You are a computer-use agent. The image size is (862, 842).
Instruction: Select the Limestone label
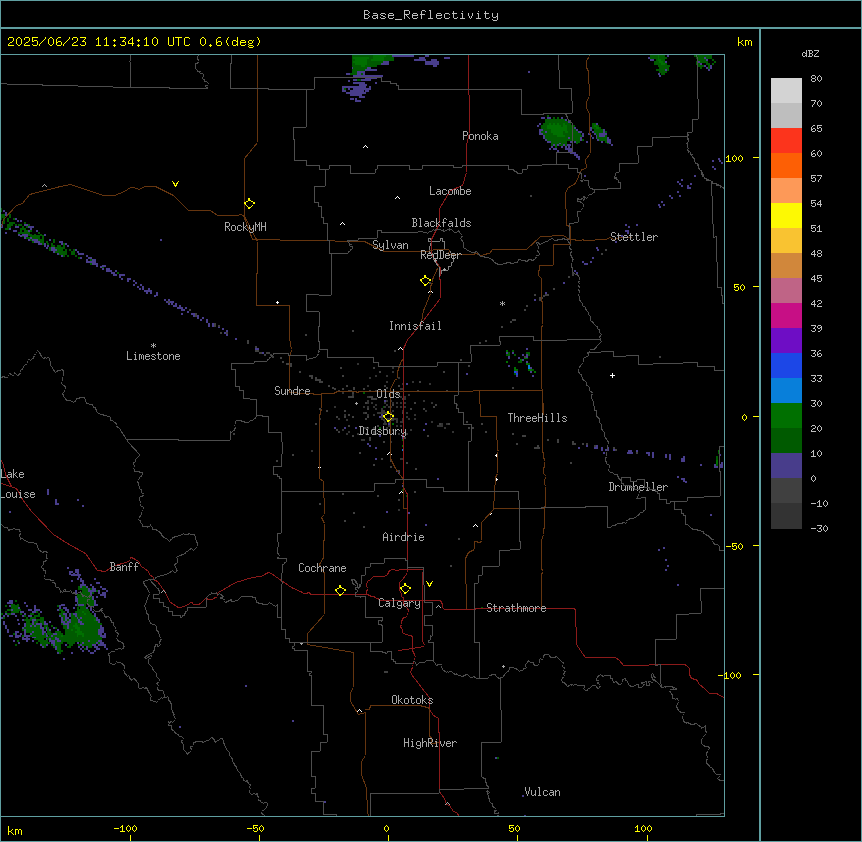153,356
